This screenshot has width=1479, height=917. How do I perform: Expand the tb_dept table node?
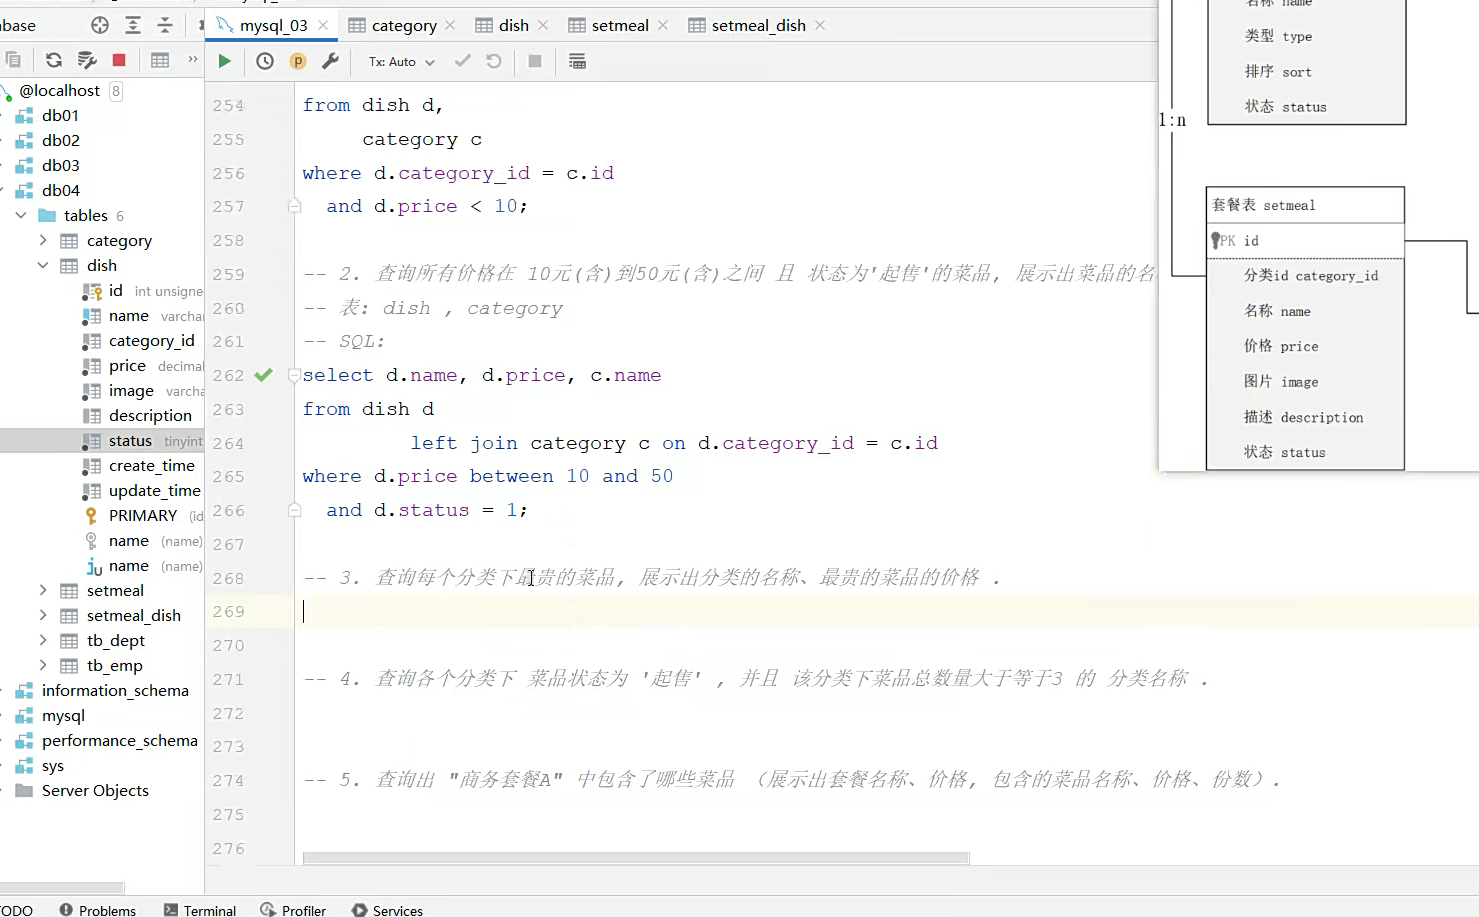click(x=43, y=640)
